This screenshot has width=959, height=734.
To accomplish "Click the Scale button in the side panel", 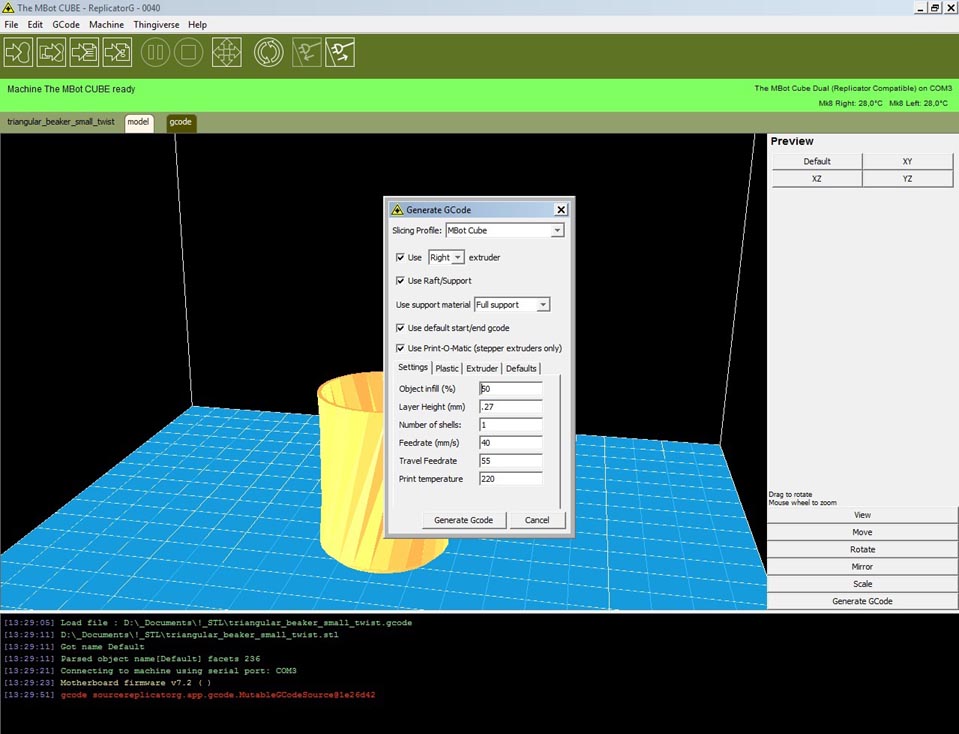I will (862, 584).
